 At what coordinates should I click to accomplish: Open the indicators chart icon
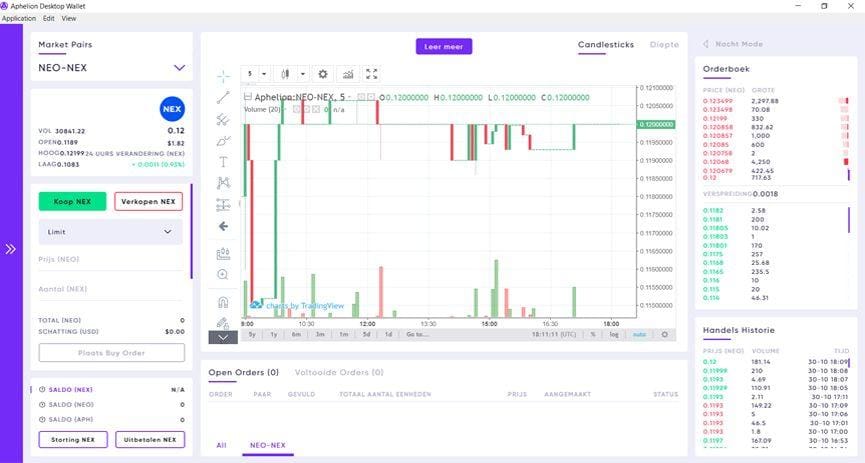pos(348,74)
